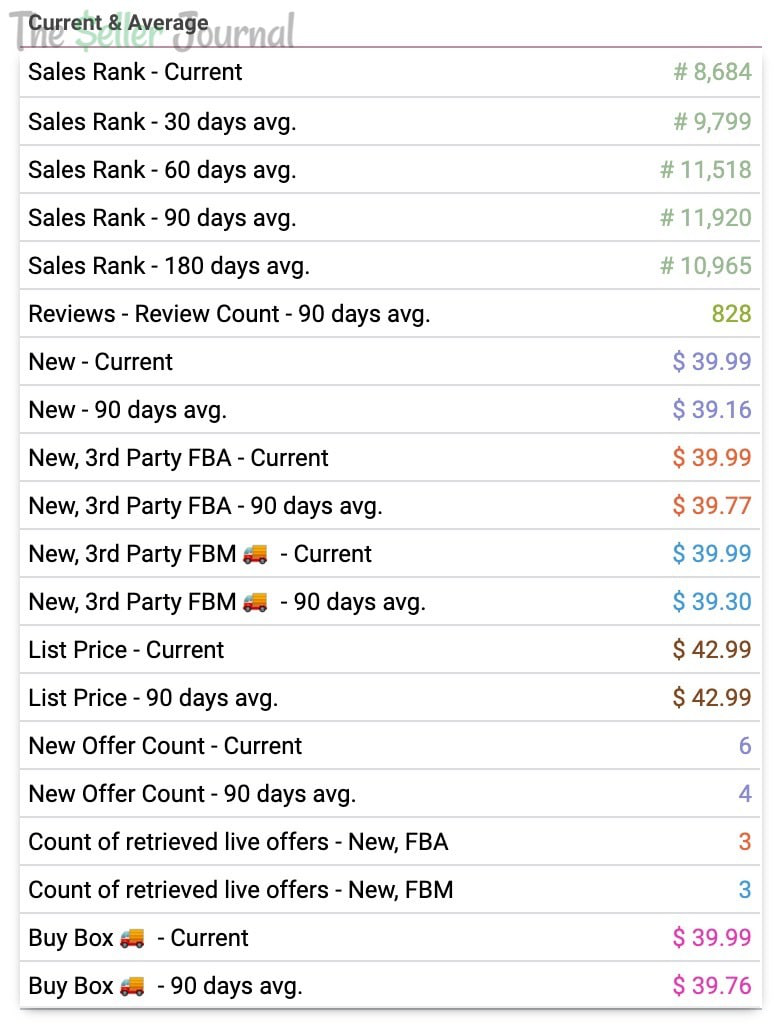
Task: Select the # 8,684 current sales rank value
Action: pyautogui.click(x=711, y=73)
